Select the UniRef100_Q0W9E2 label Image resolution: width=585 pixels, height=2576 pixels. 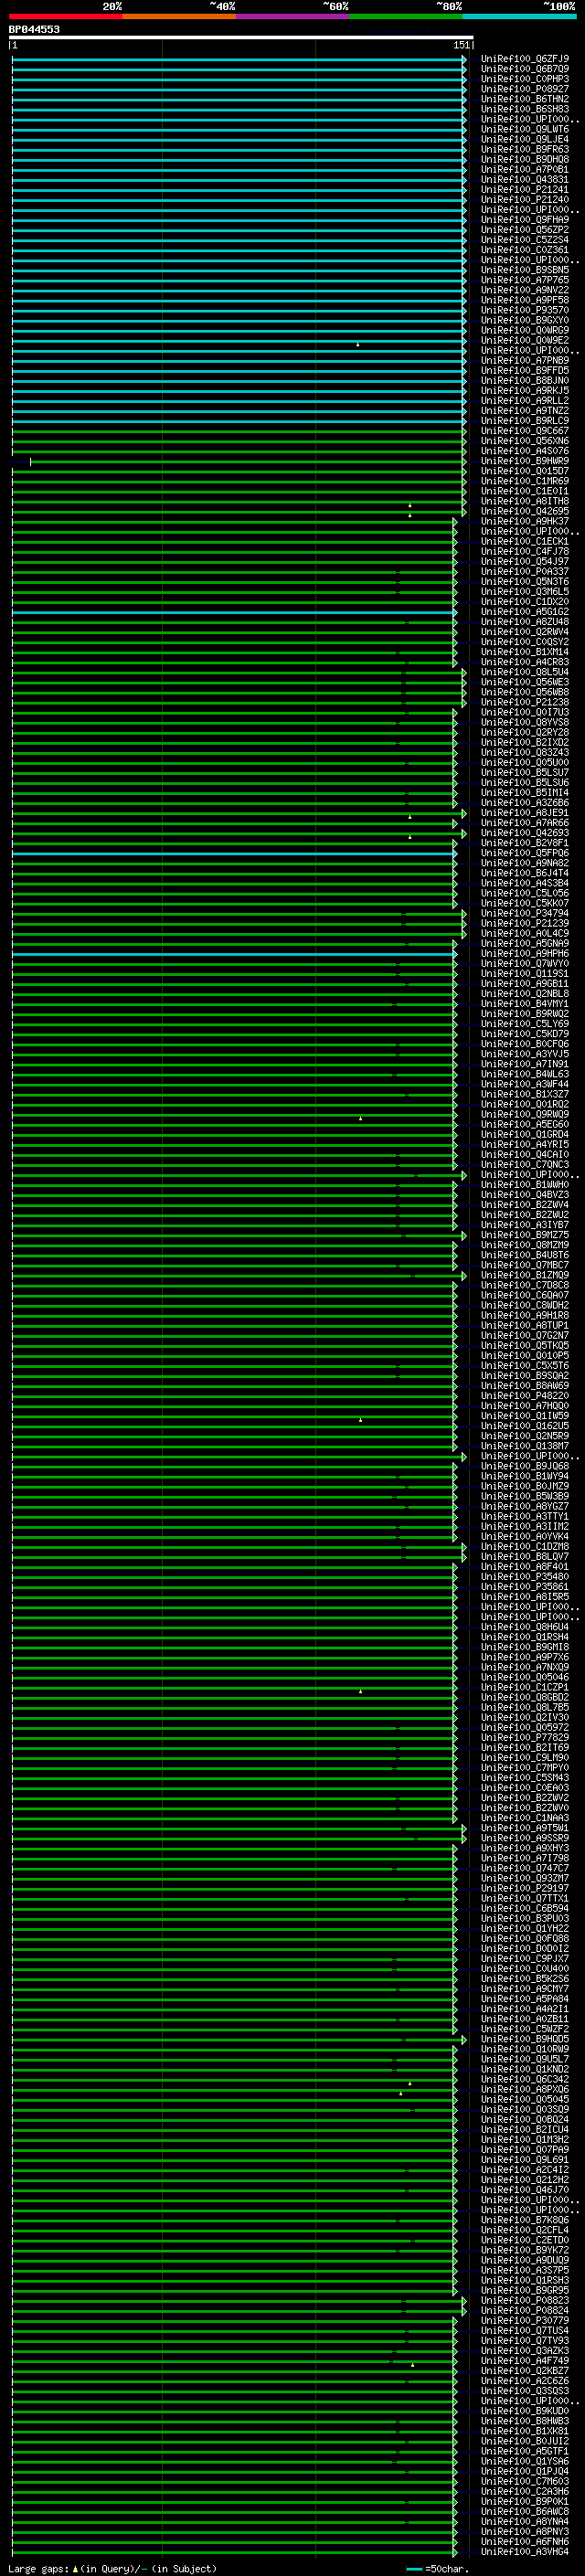pyautogui.click(x=525, y=340)
